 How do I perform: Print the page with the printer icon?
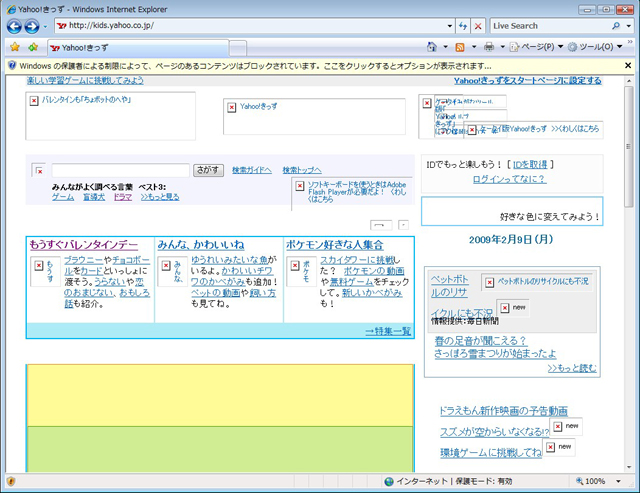pyautogui.click(x=489, y=47)
